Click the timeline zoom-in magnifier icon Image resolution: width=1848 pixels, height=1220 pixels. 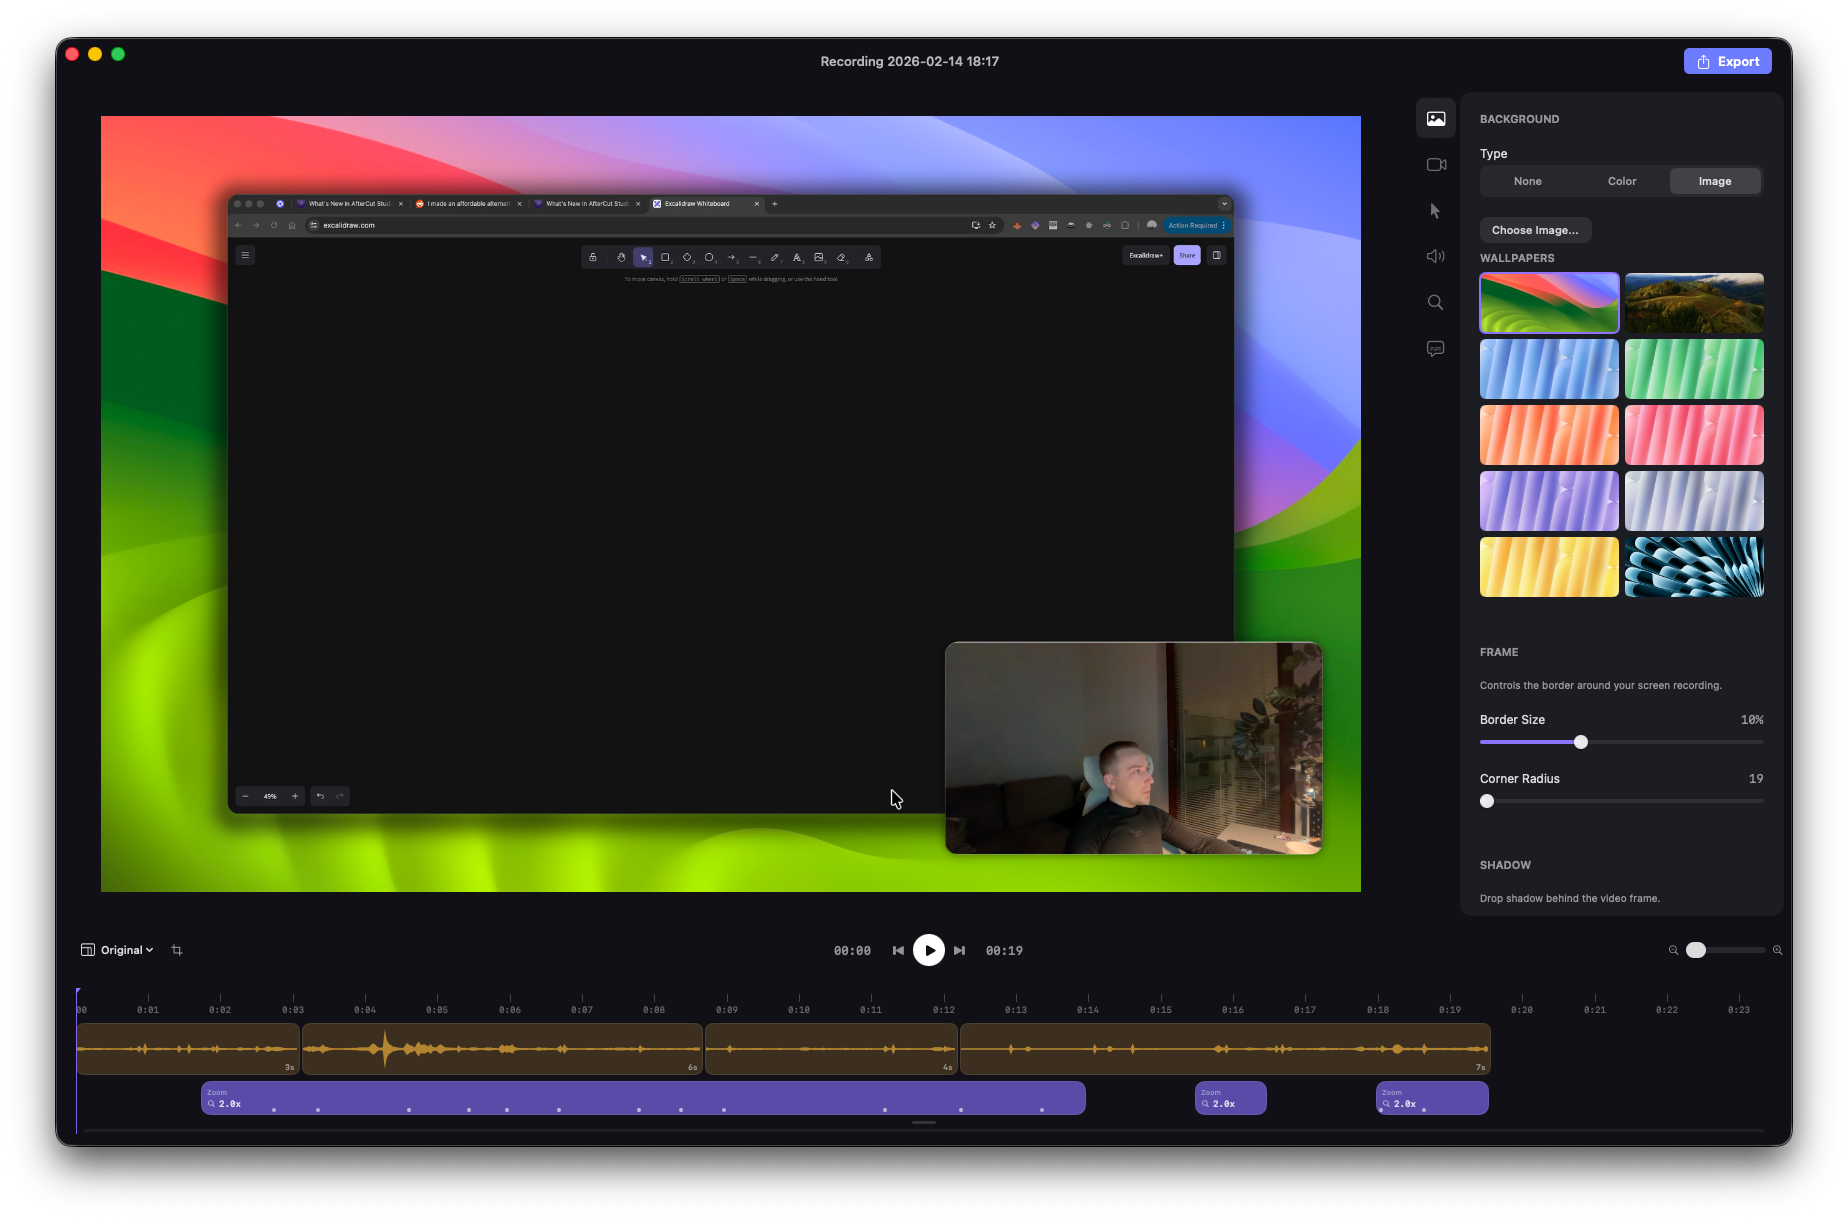[1777, 950]
